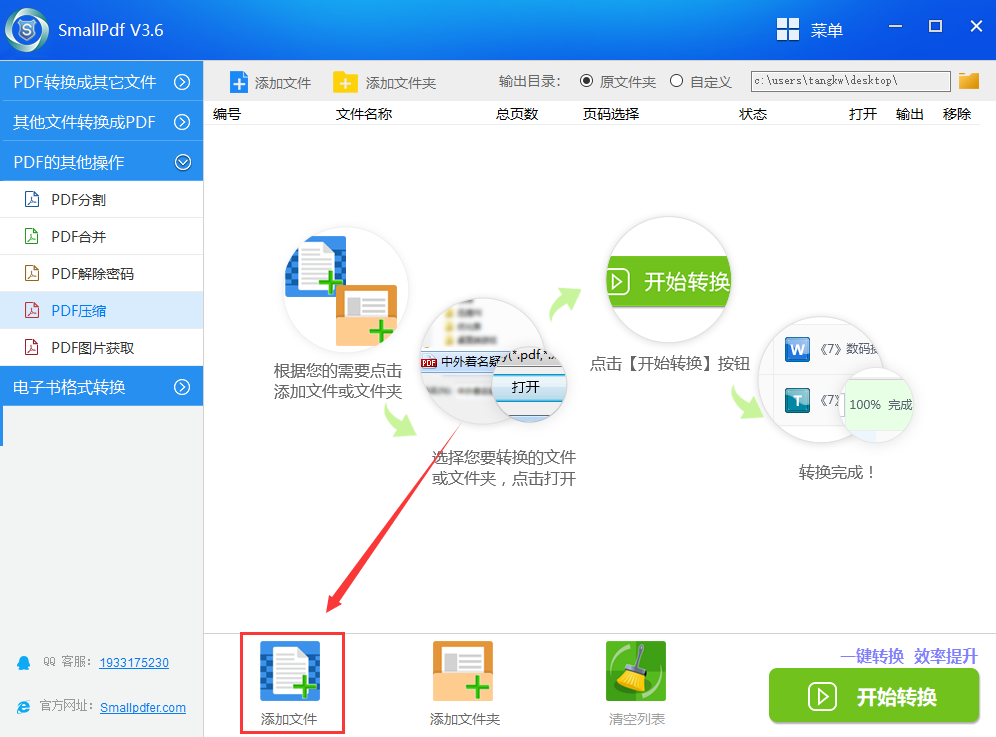Click the broom Clear List icon
This screenshot has height=737, width=996.
click(635, 671)
